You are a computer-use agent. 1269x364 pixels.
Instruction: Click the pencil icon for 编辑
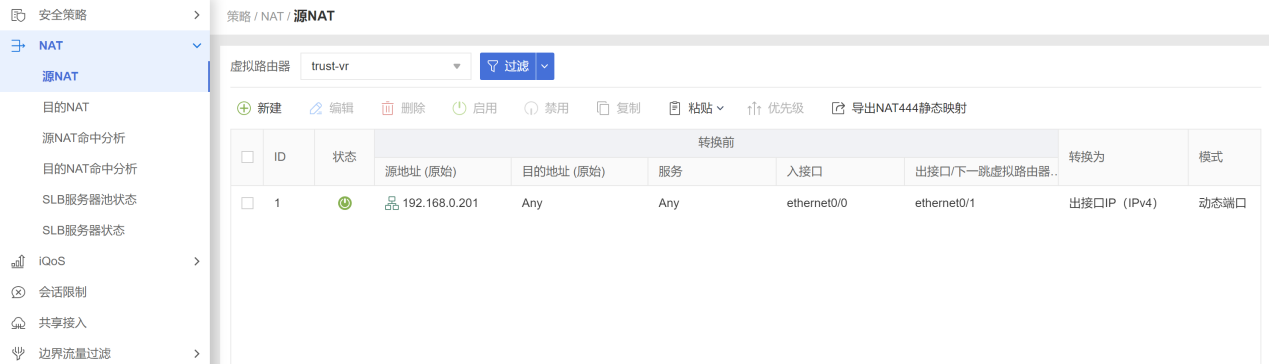[x=316, y=108]
